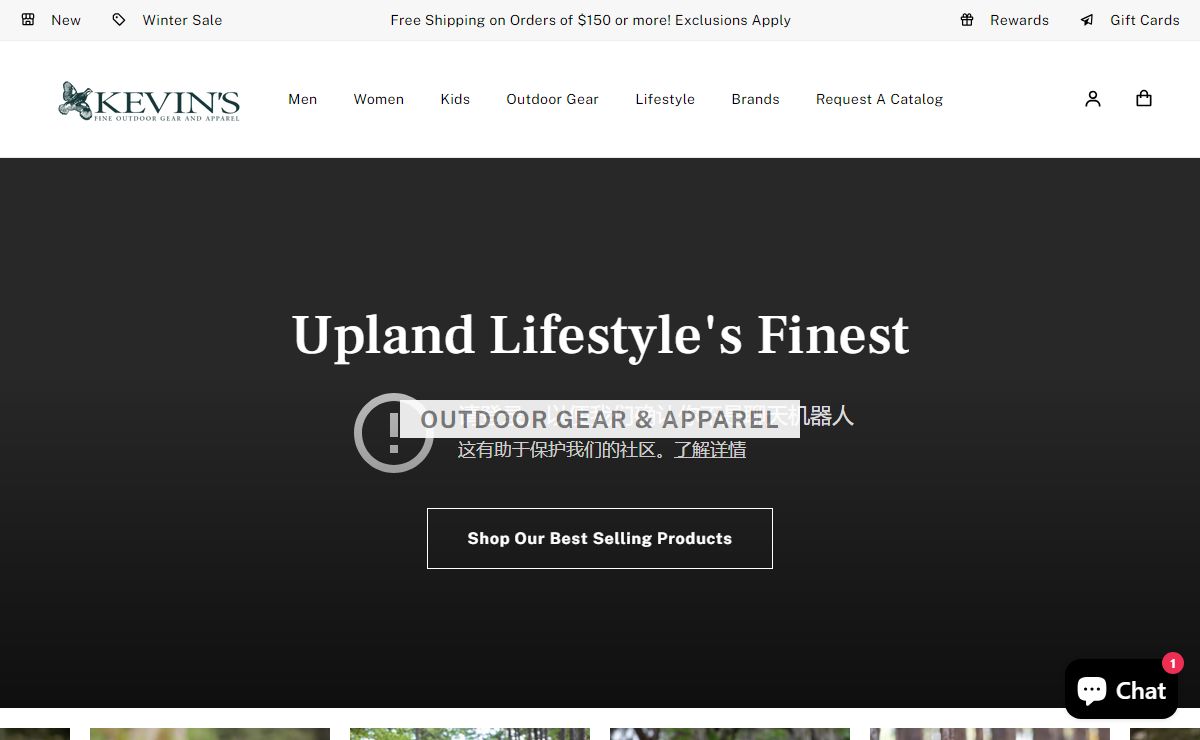Click the OUTDOOR GEAR & APPAREL label
The width and height of the screenshot is (1200, 740).
600,419
